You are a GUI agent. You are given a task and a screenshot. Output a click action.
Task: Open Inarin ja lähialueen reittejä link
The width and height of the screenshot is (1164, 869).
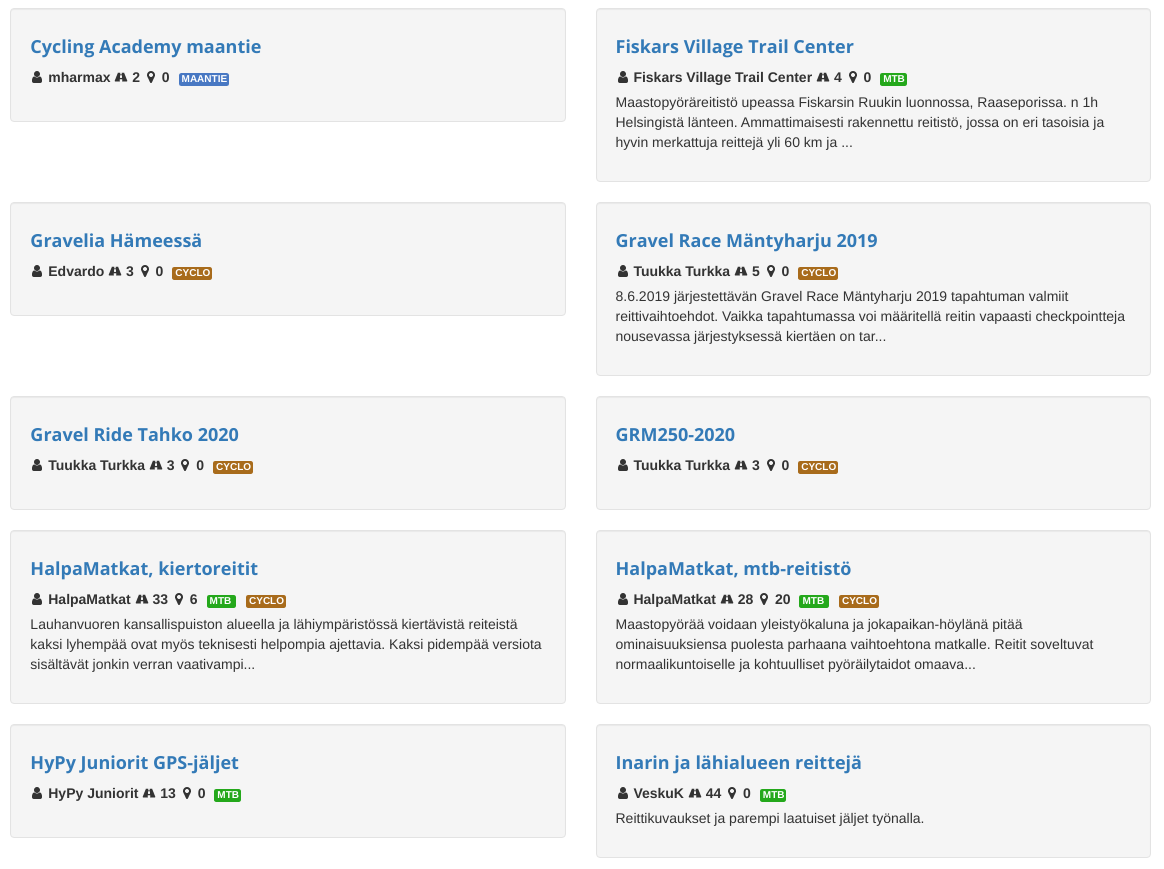[x=738, y=763]
